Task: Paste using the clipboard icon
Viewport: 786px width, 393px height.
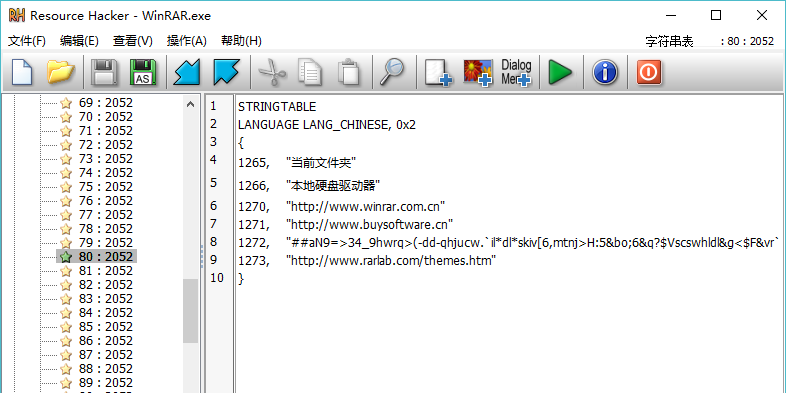Action: 349,72
